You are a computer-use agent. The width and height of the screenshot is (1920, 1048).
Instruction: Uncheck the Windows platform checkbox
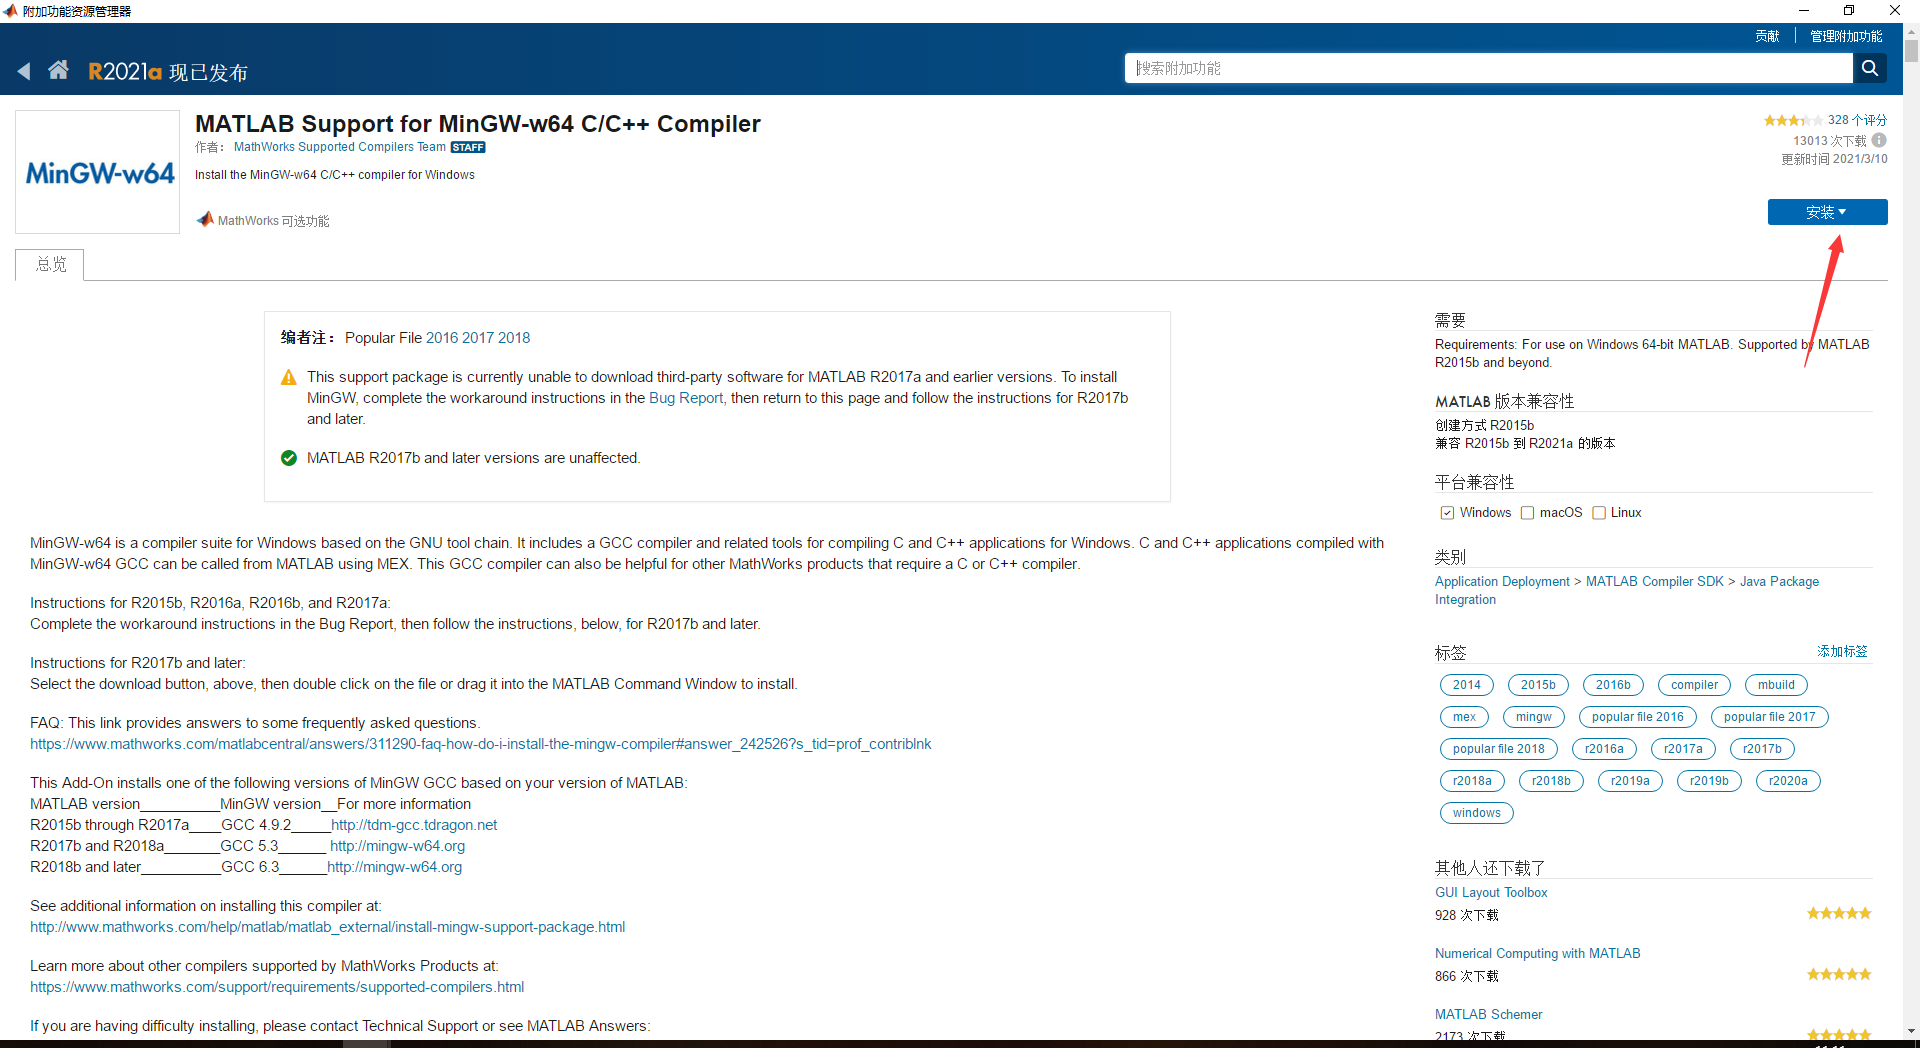[x=1446, y=512]
